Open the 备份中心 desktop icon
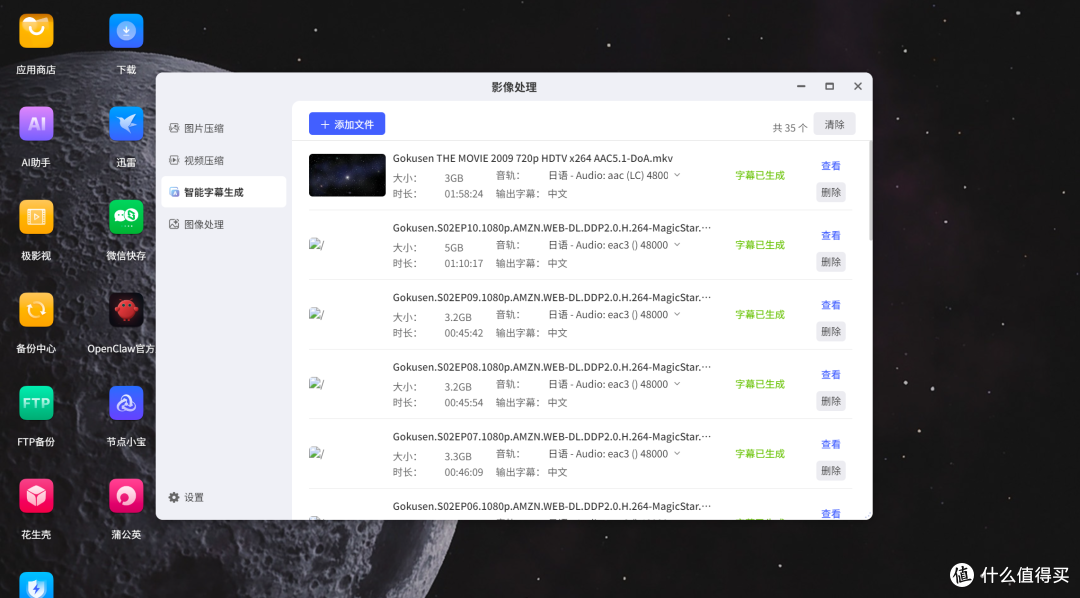 [x=36, y=310]
